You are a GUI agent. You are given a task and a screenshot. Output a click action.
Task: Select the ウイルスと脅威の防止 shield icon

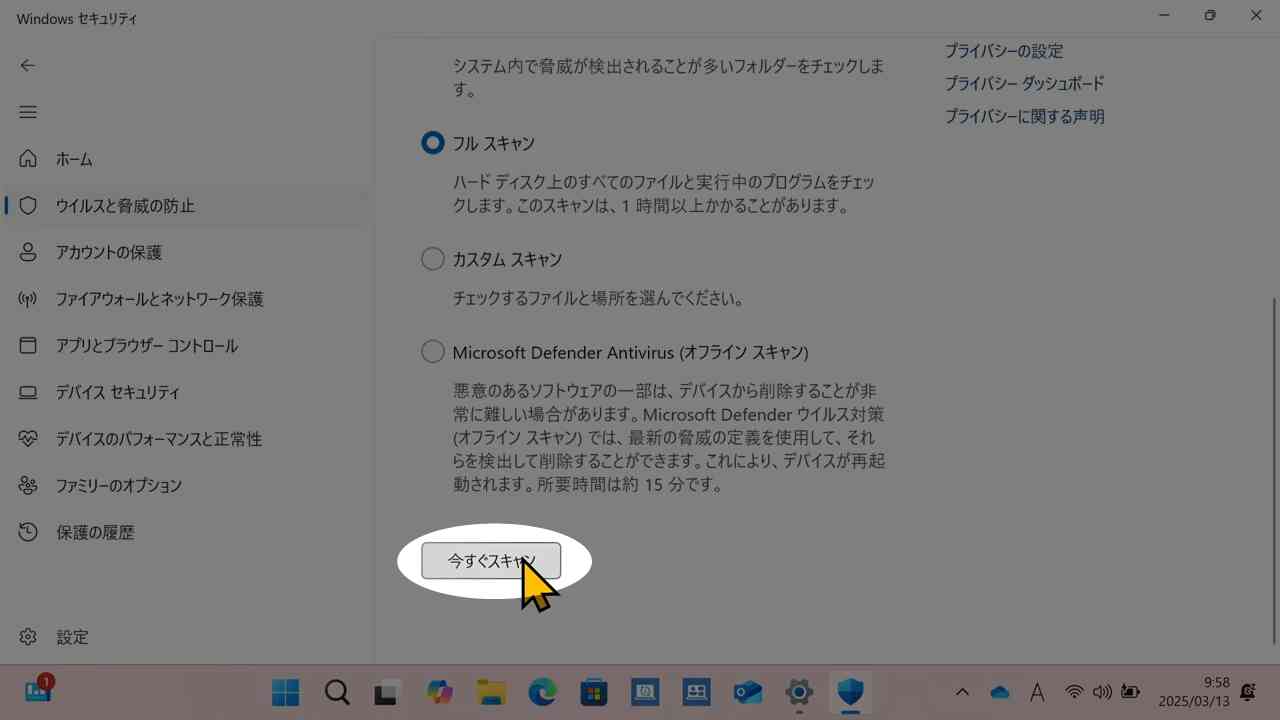[27, 205]
